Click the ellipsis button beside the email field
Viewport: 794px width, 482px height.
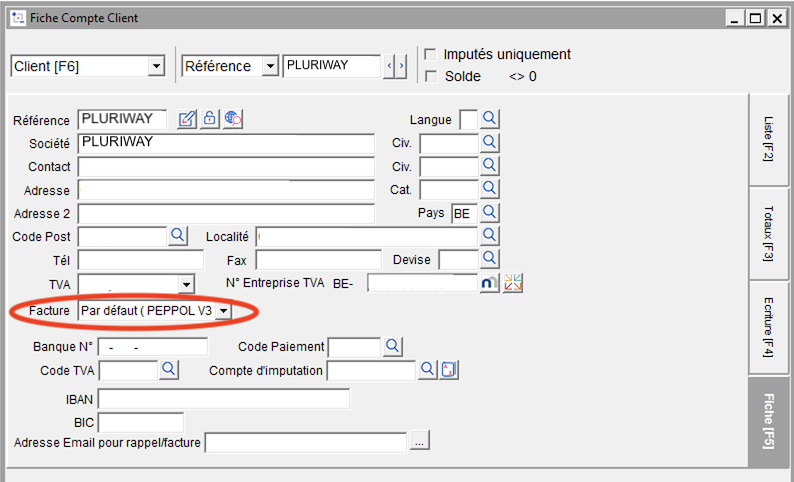(x=419, y=441)
